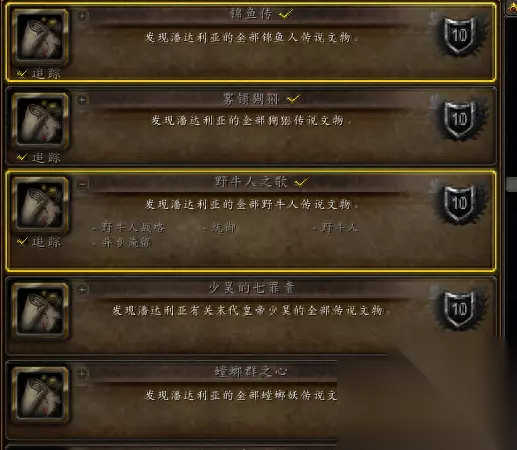This screenshot has height=450, width=517.
Task: Click the 10-point shield on 锦鱼传
Action: pos(459,36)
